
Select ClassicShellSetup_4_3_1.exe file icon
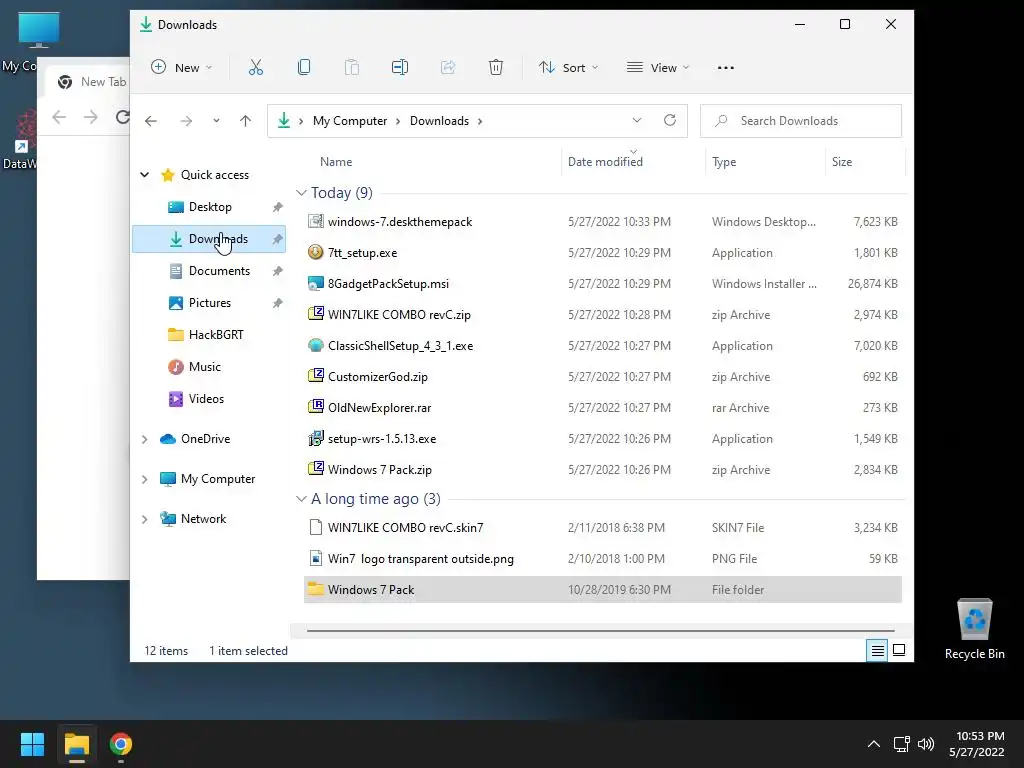tap(315, 345)
